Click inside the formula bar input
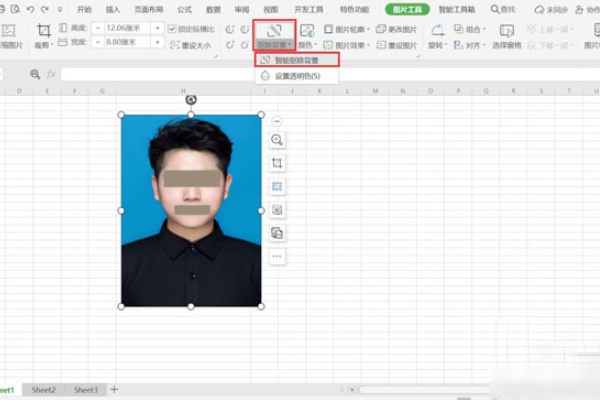 [x=330, y=74]
